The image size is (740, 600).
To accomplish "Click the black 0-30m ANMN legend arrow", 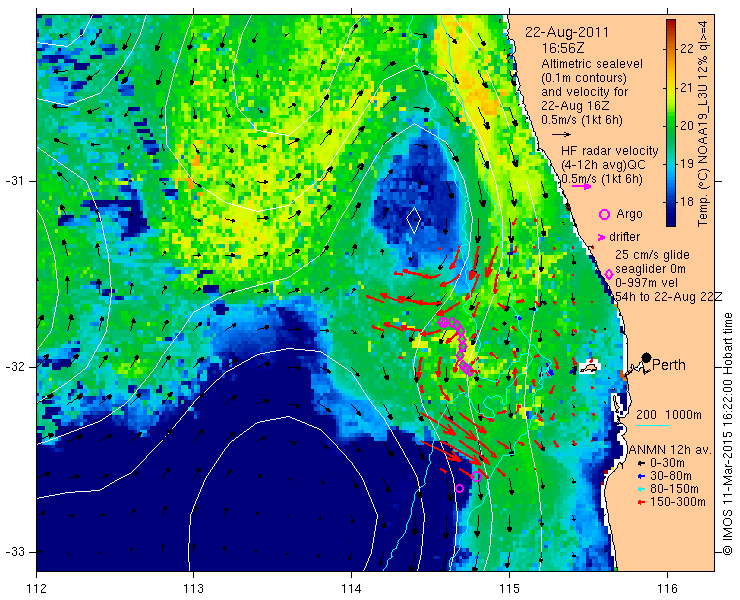I will pyautogui.click(x=641, y=464).
